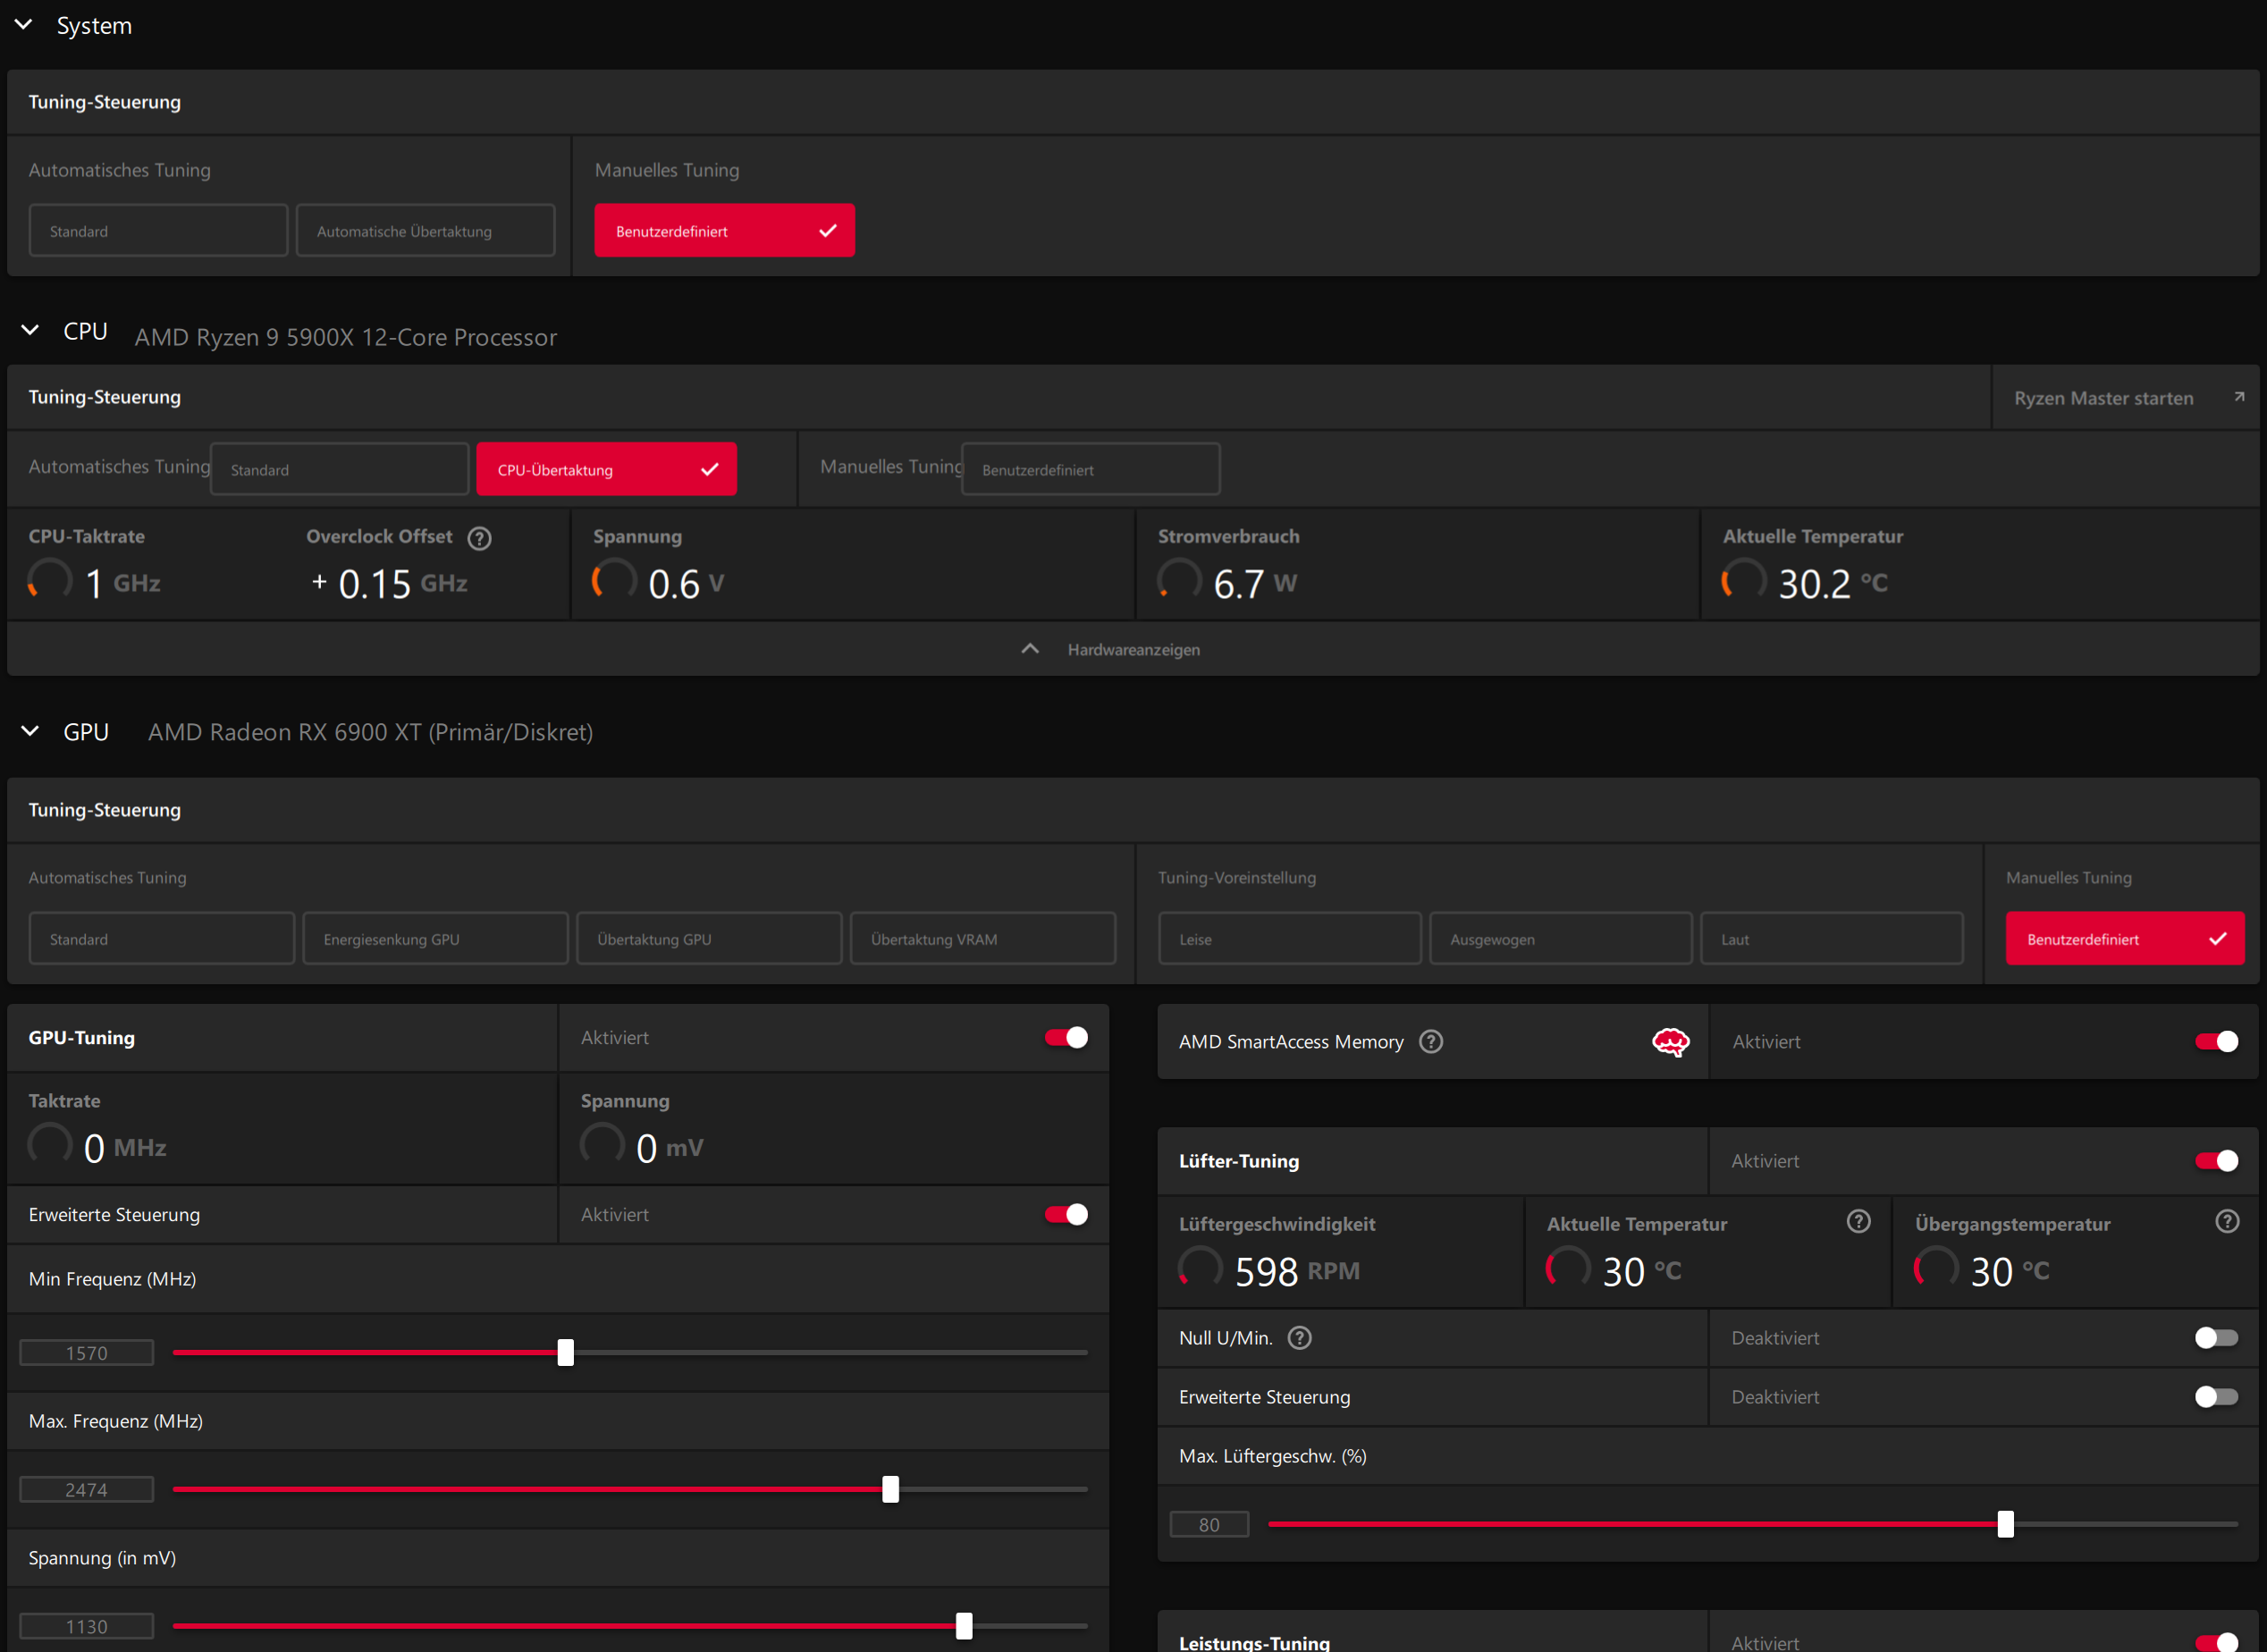Click the brain icon beside AMD SmartAccess Memory
The height and width of the screenshot is (1652, 2267).
(x=1671, y=1042)
